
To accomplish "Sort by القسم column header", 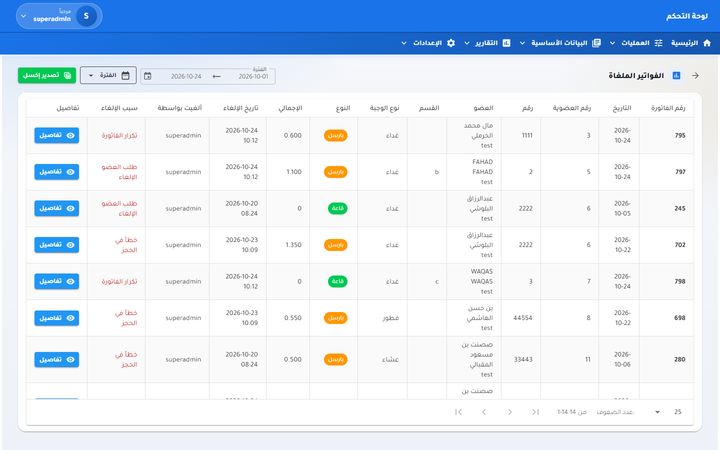I will coord(429,108).
